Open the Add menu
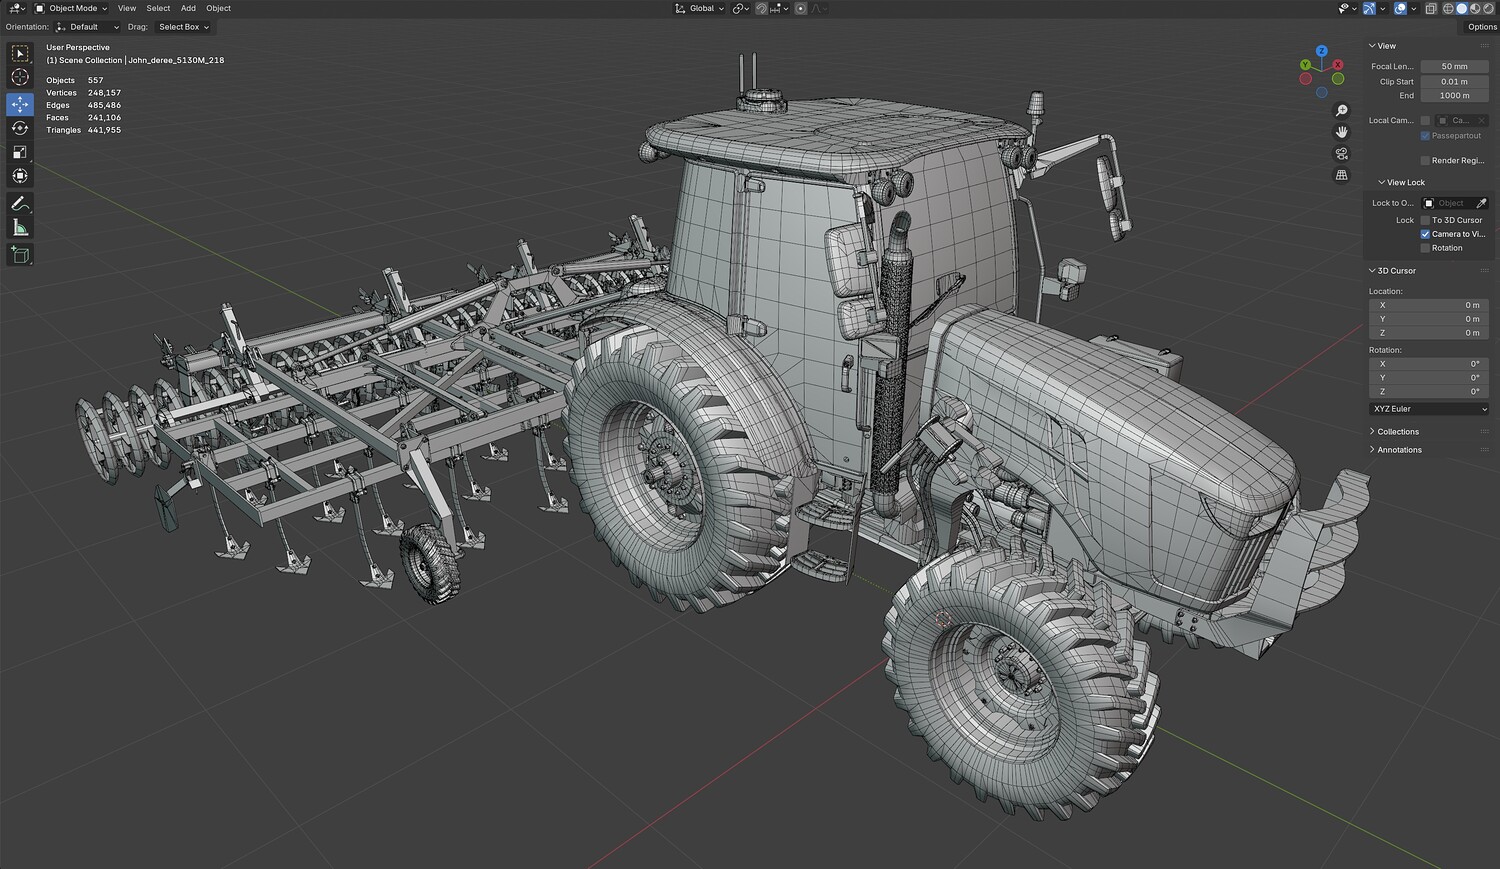The image size is (1500, 869). coord(188,8)
